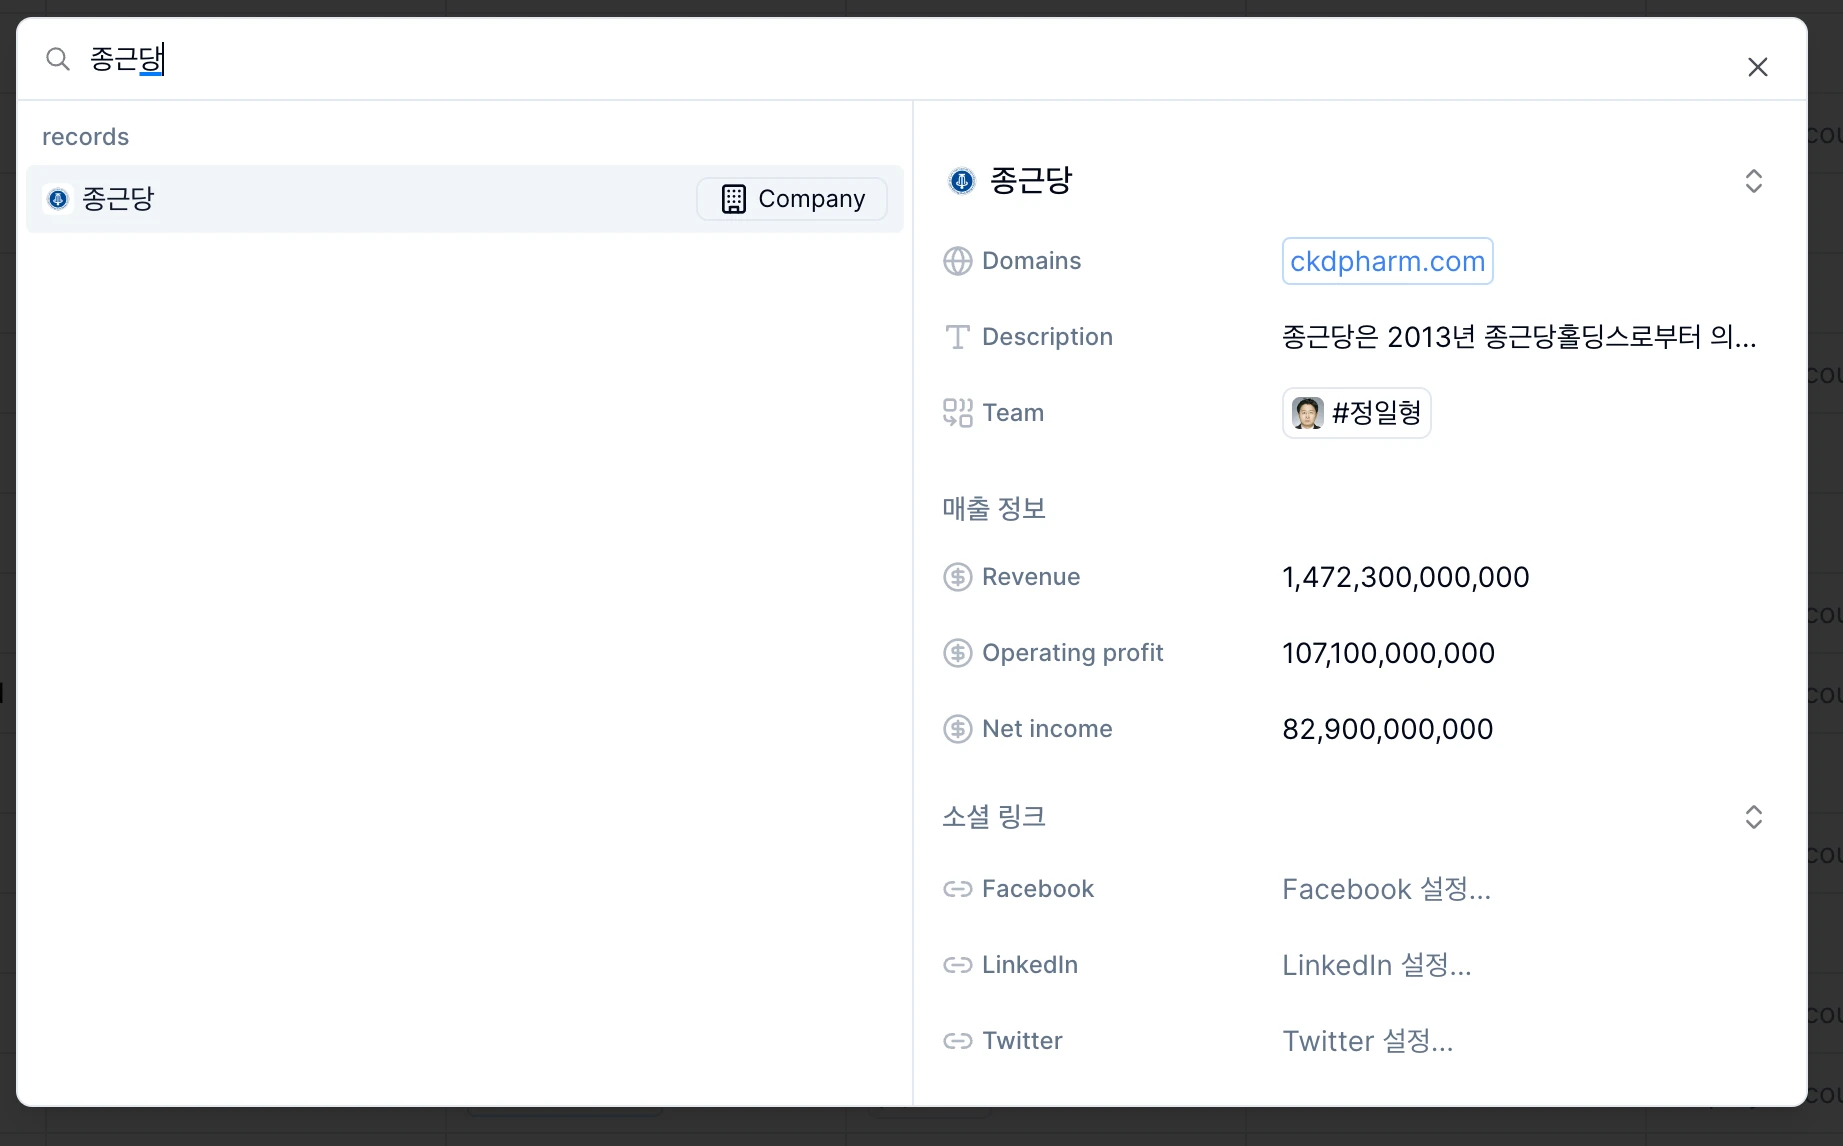This screenshot has height=1146, width=1843.
Task: Click the 매출 정보 section heading
Action: tap(993, 509)
